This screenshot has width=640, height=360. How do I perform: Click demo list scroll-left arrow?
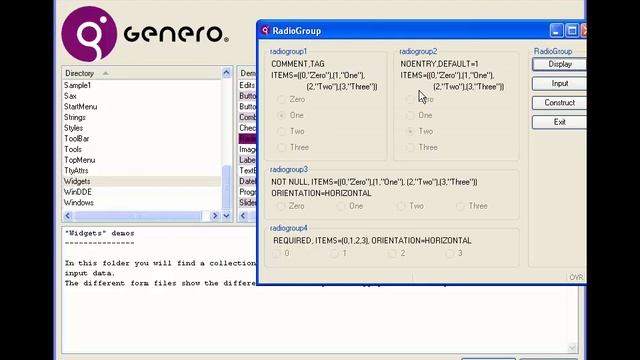(x=243, y=216)
